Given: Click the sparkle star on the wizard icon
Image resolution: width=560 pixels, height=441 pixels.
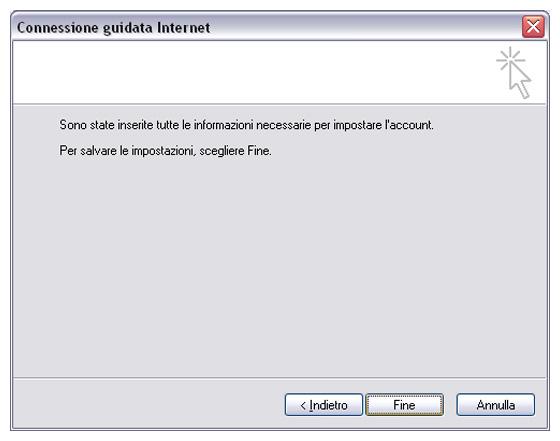Looking at the screenshot, I should click(x=510, y=59).
